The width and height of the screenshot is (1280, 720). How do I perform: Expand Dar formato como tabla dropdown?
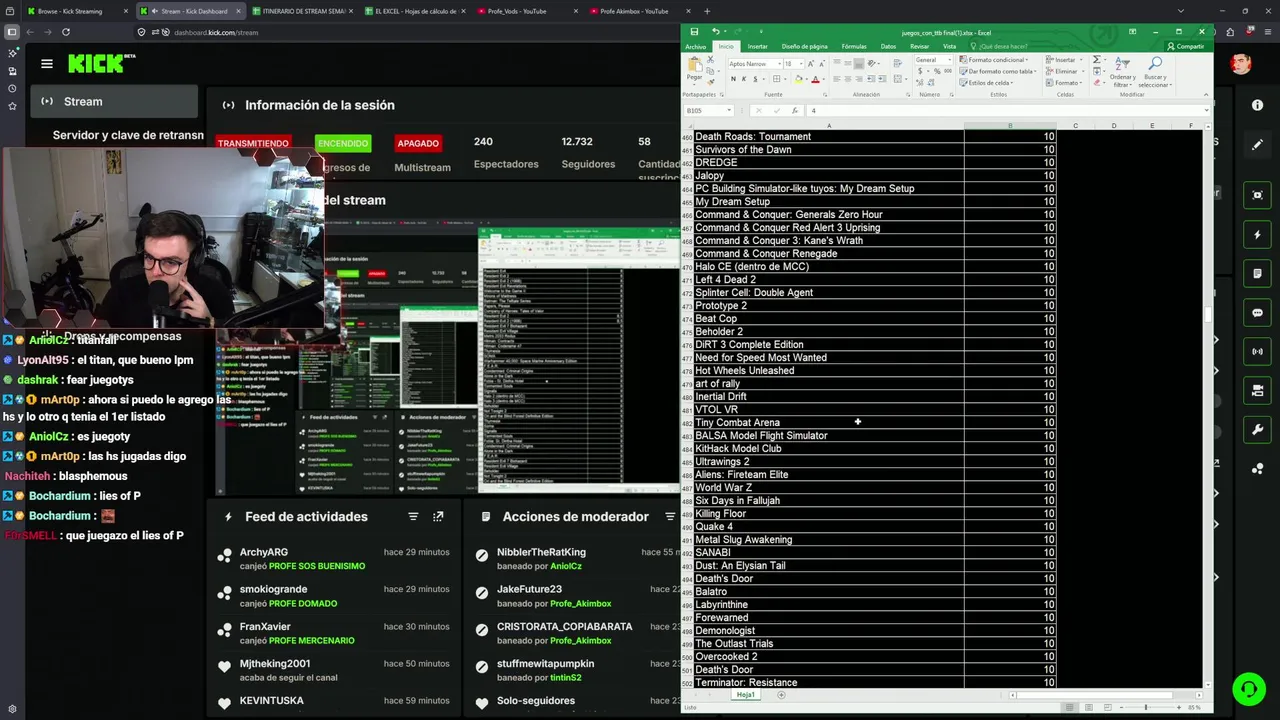tap(998, 71)
